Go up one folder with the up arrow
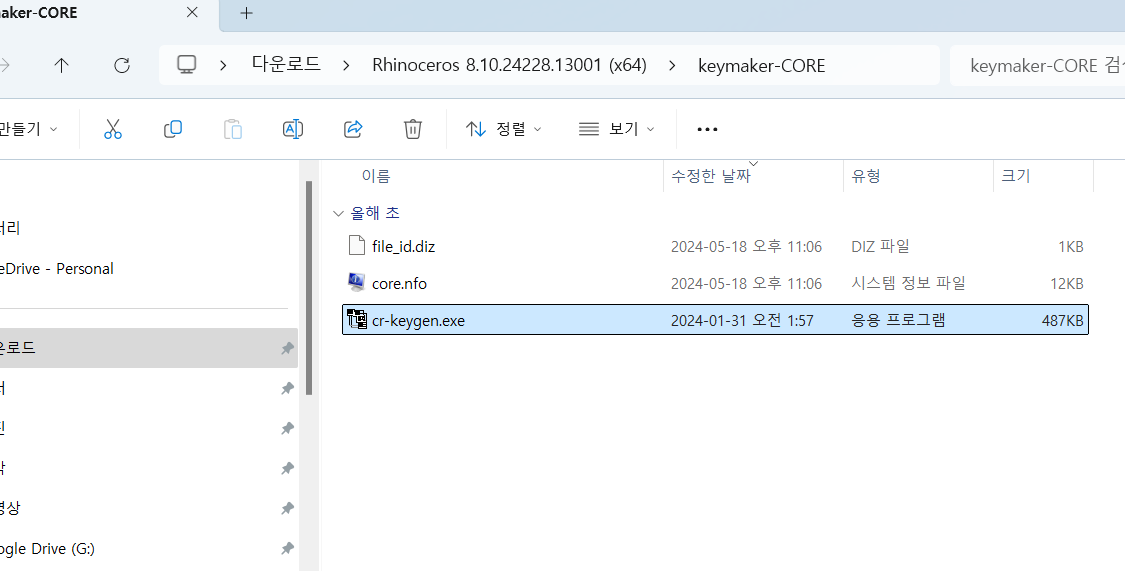 (62, 65)
